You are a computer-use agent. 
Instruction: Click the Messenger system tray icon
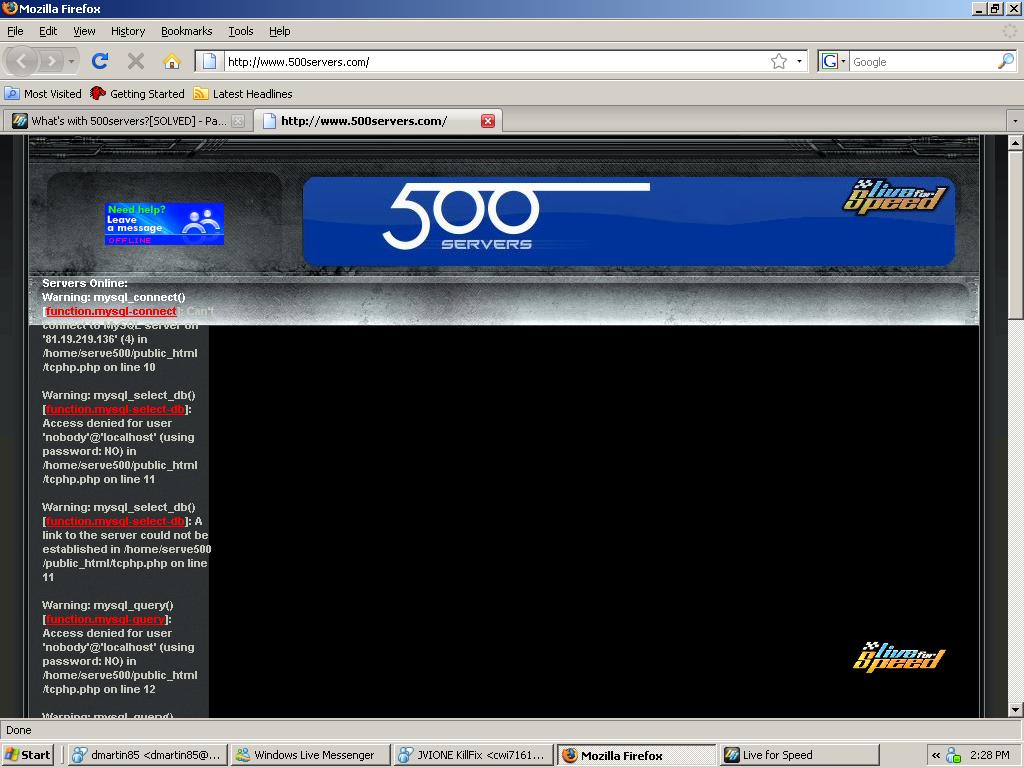[953, 755]
